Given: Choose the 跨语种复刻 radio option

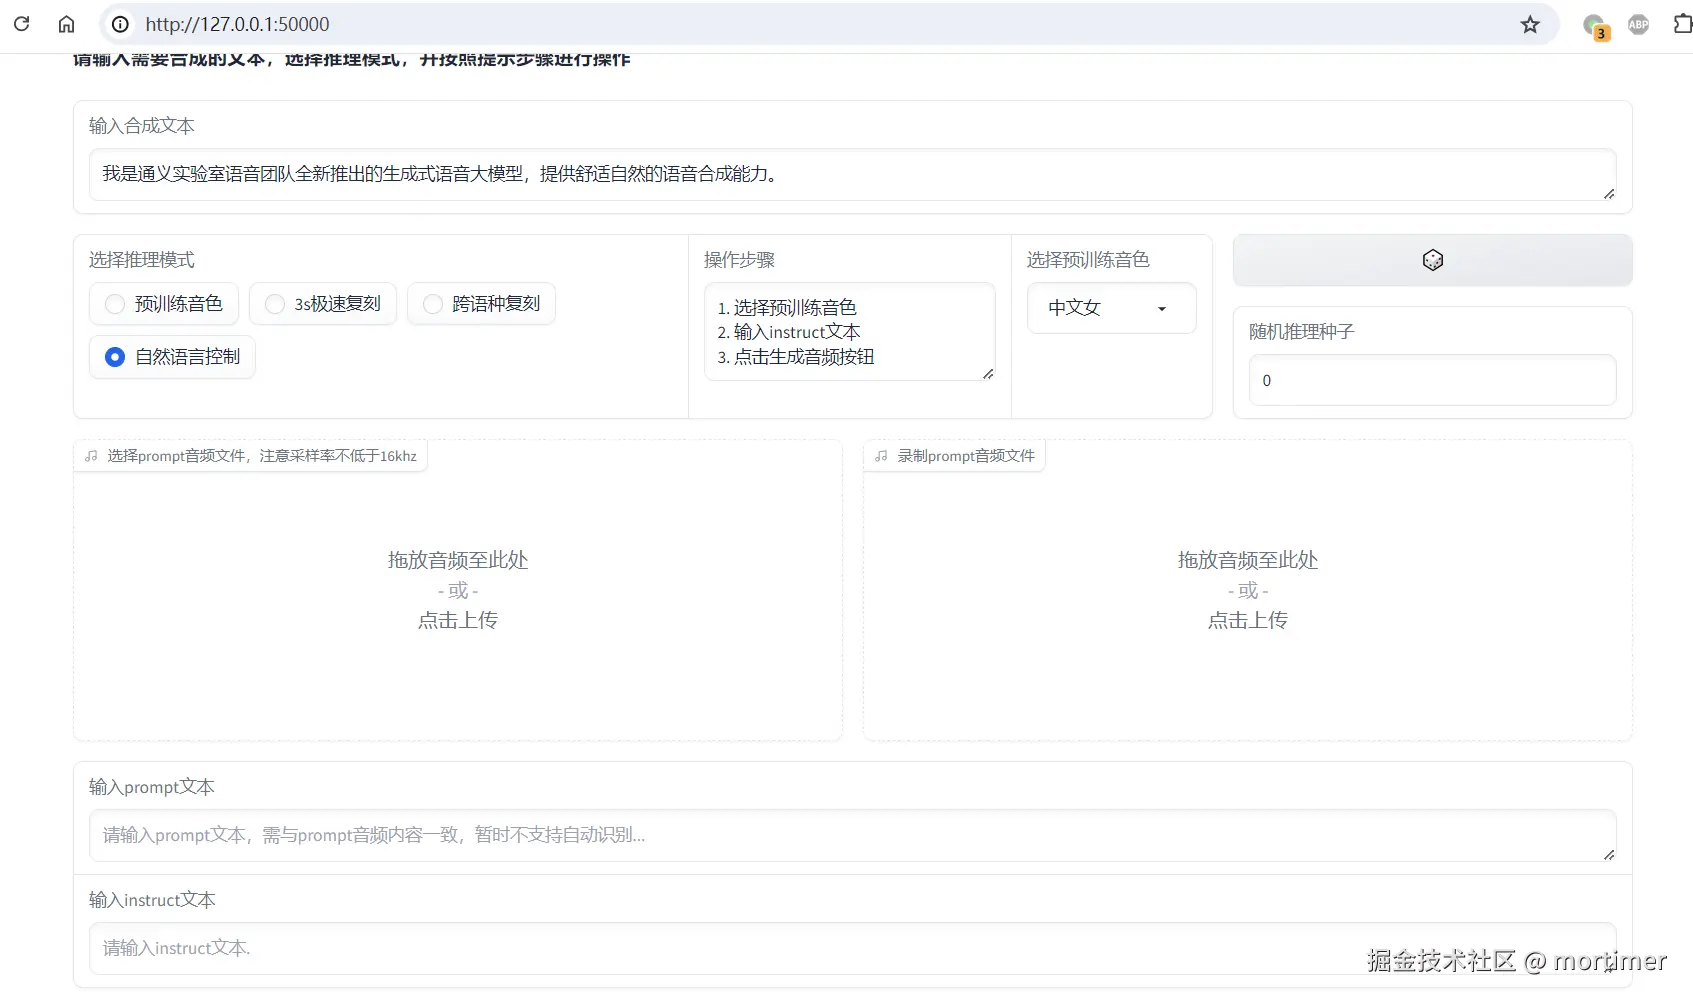Looking at the screenshot, I should click(x=481, y=304).
